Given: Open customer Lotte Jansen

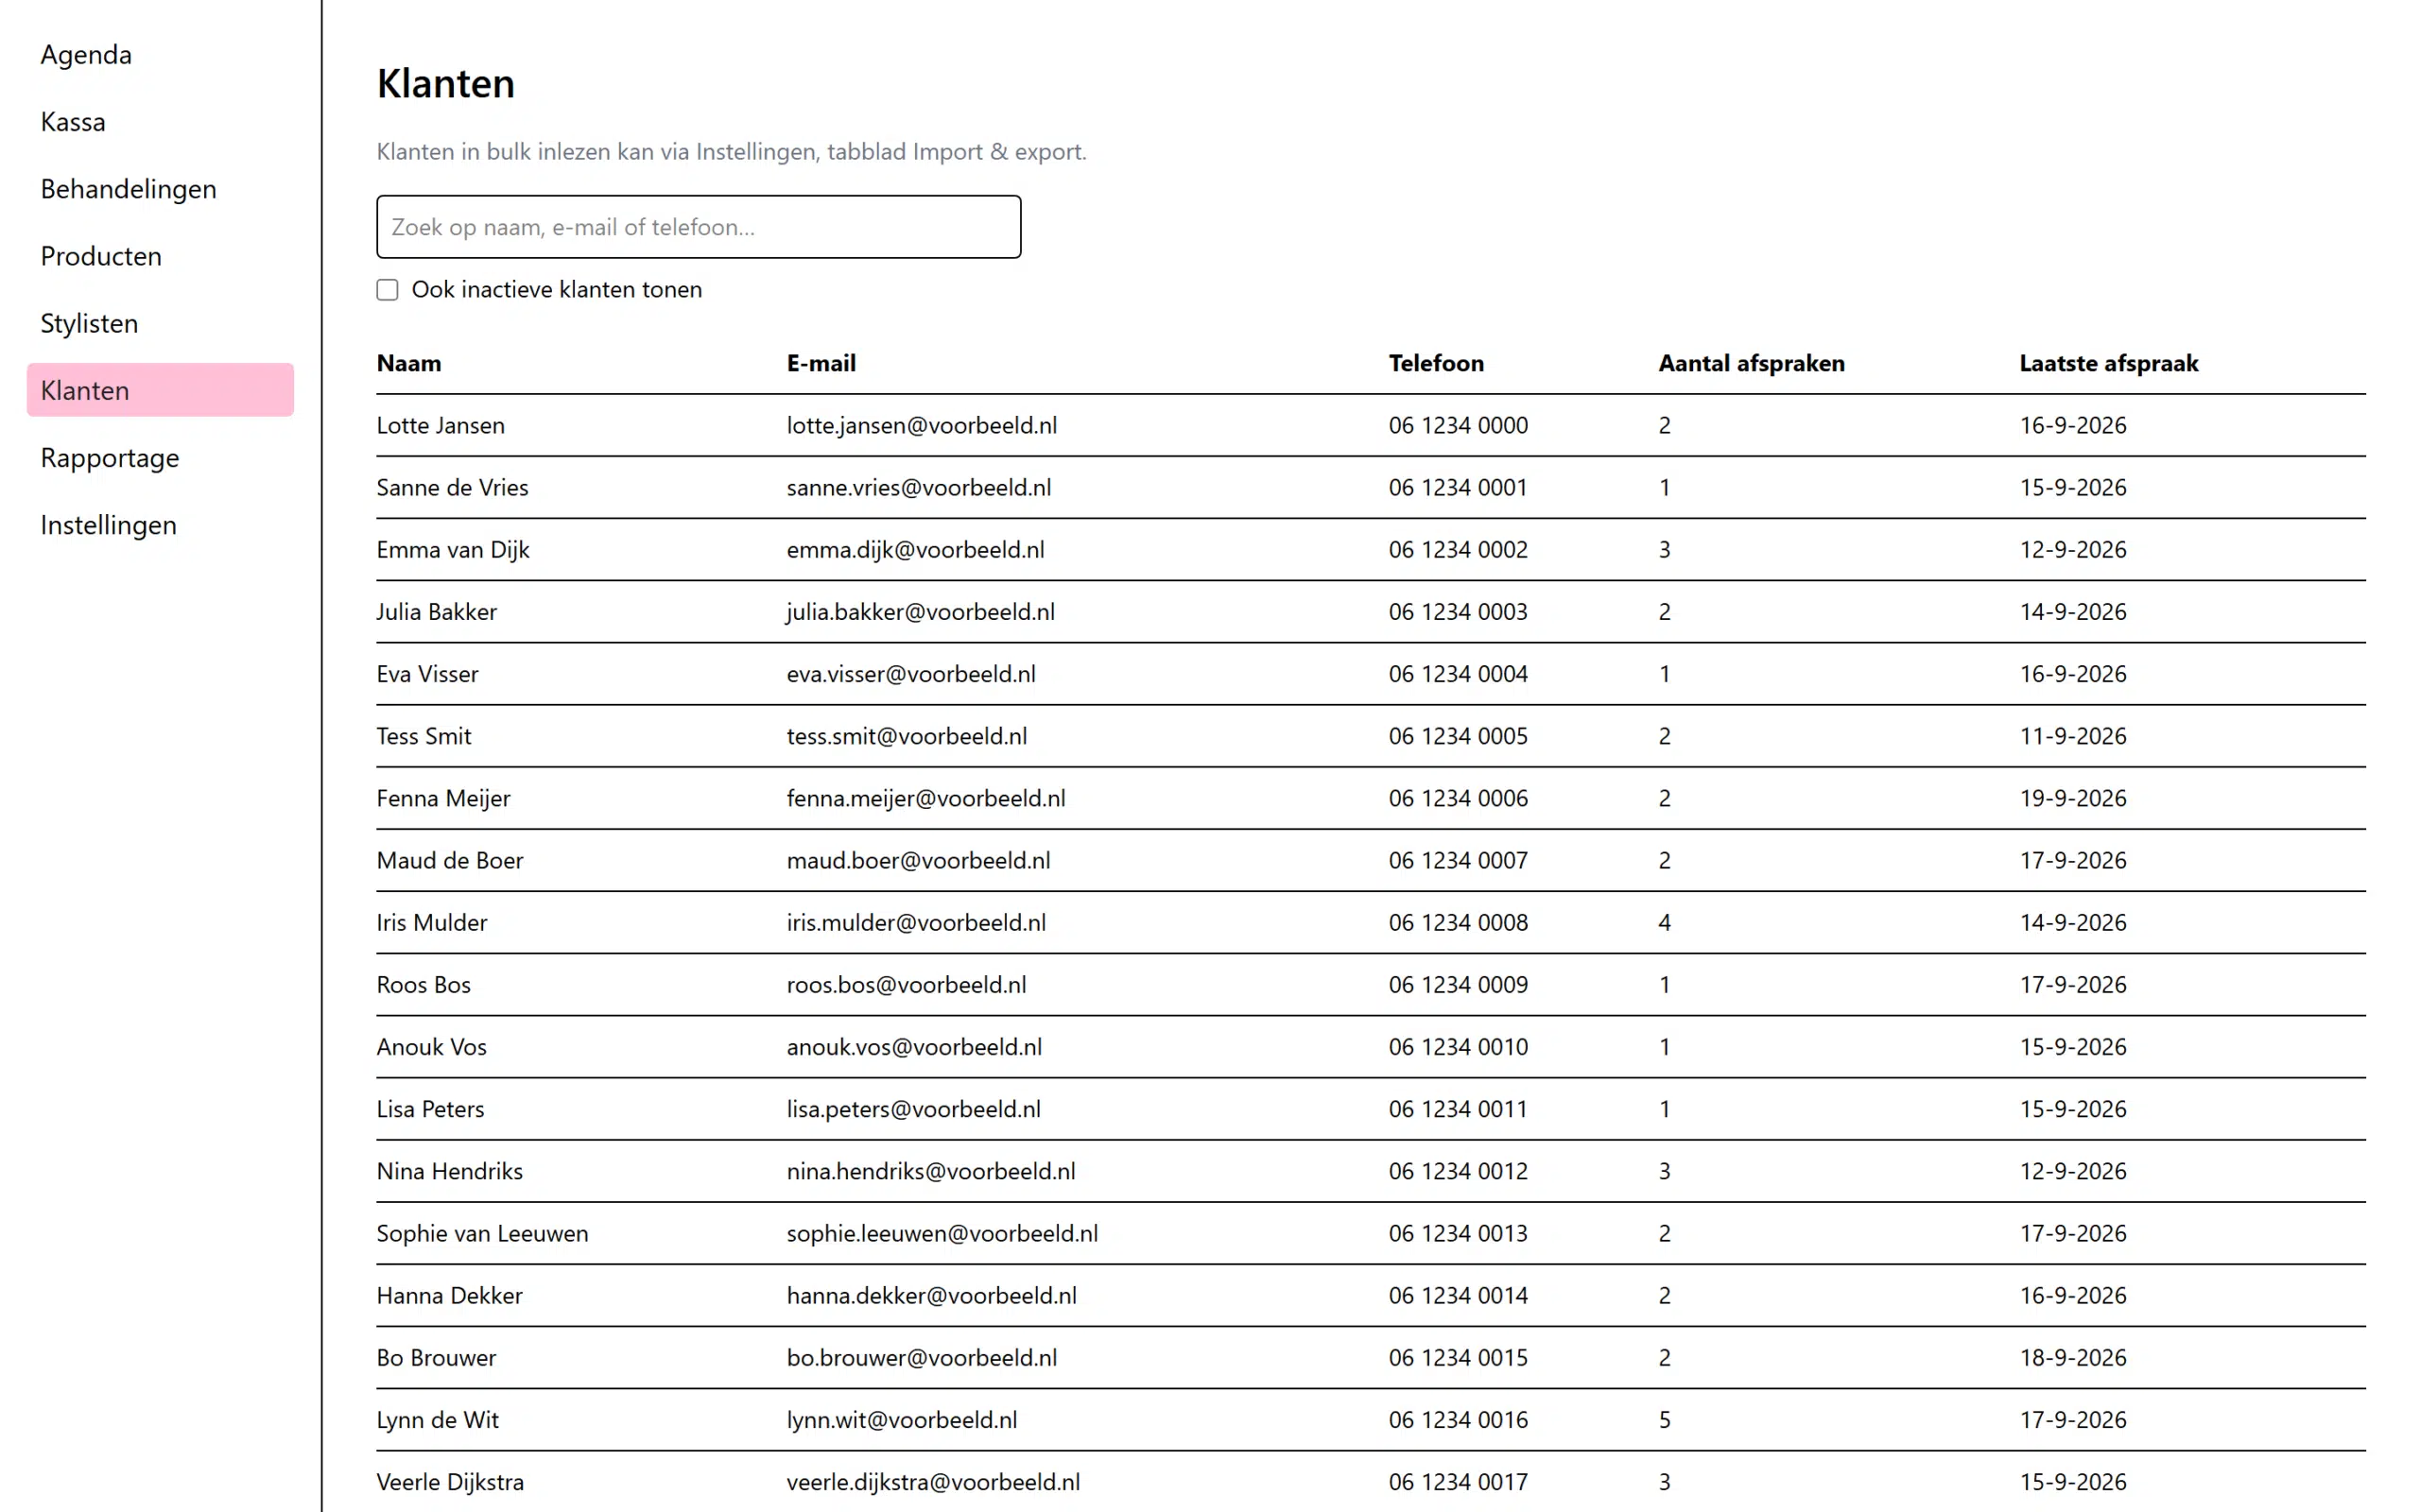Looking at the screenshot, I should coord(1371,425).
